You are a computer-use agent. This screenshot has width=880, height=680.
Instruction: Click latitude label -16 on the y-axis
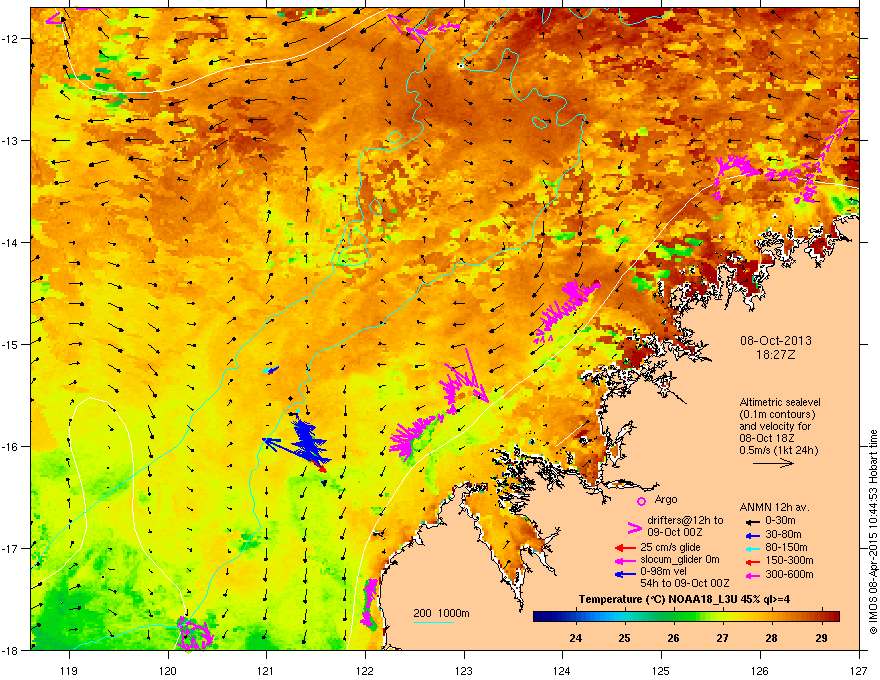point(11,446)
